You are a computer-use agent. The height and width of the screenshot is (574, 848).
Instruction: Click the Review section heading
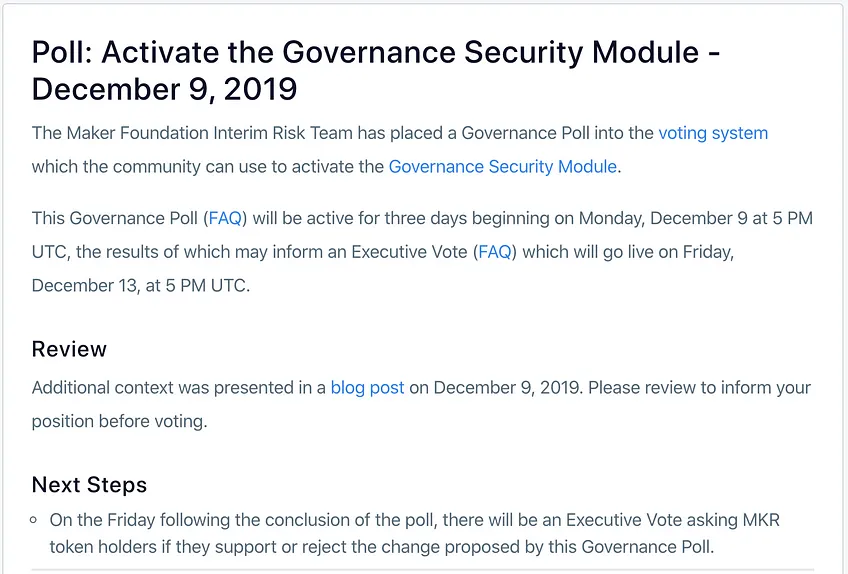[x=69, y=349]
